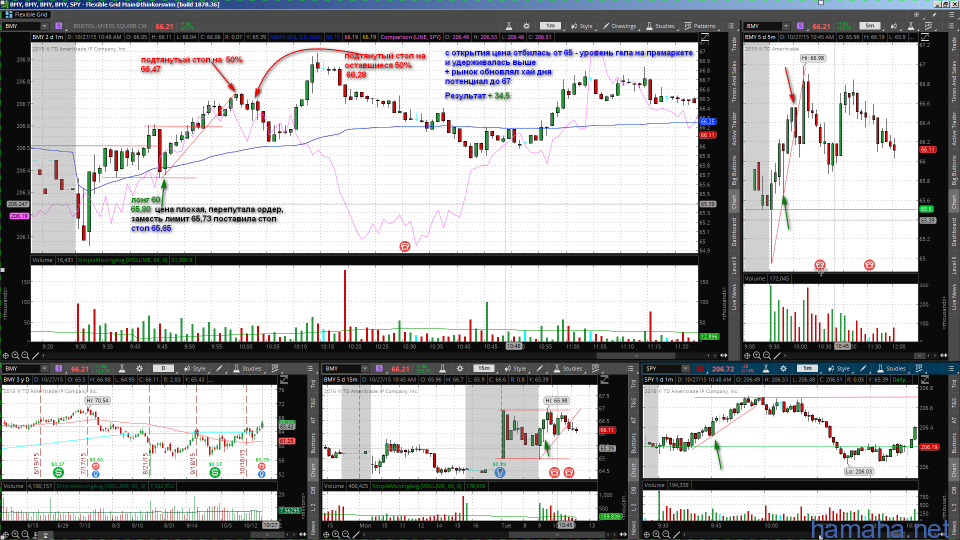
Task: Click the 5m timeframe button in top-right chart
Action: (869, 26)
